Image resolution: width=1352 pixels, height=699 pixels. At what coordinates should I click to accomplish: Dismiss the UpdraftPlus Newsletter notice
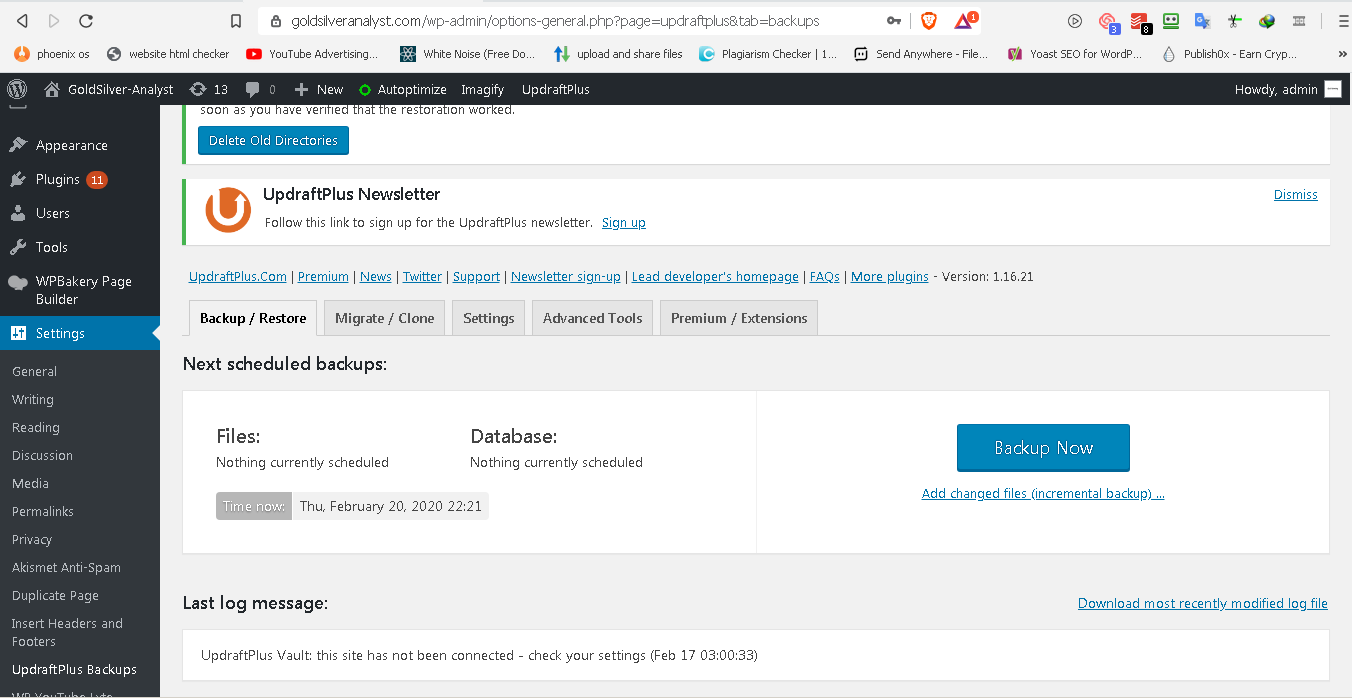click(x=1296, y=194)
